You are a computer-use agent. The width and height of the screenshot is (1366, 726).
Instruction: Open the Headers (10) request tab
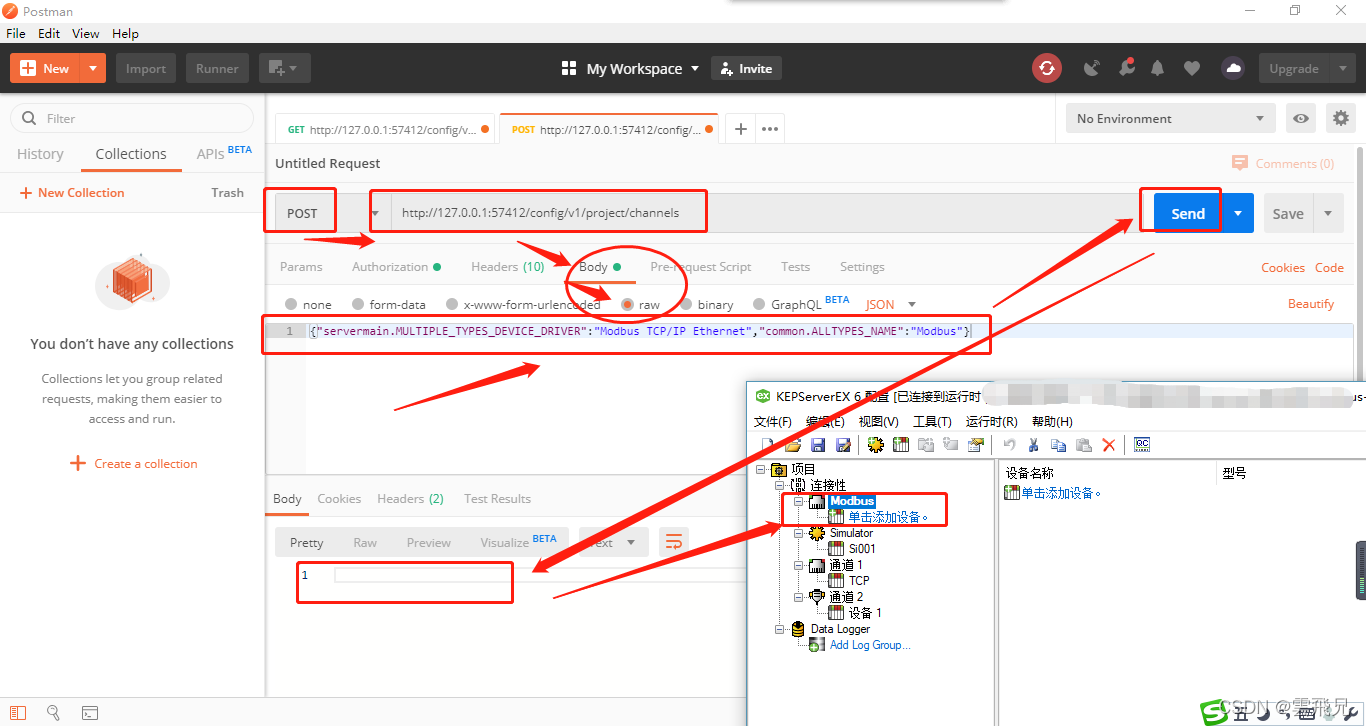coord(507,267)
